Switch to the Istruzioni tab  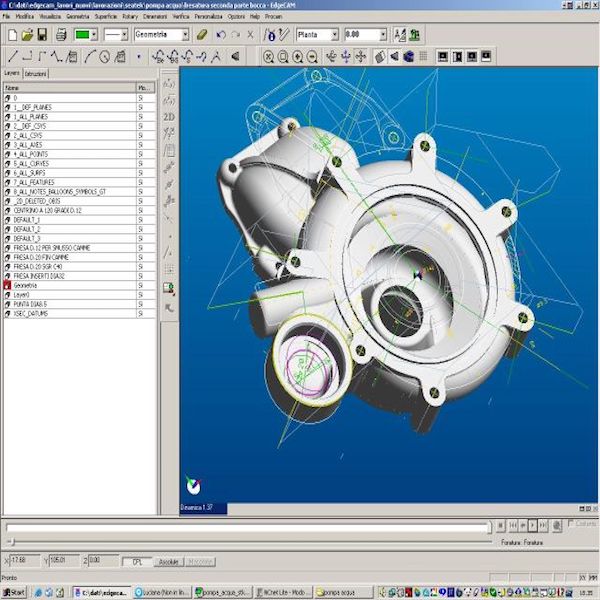[35, 74]
